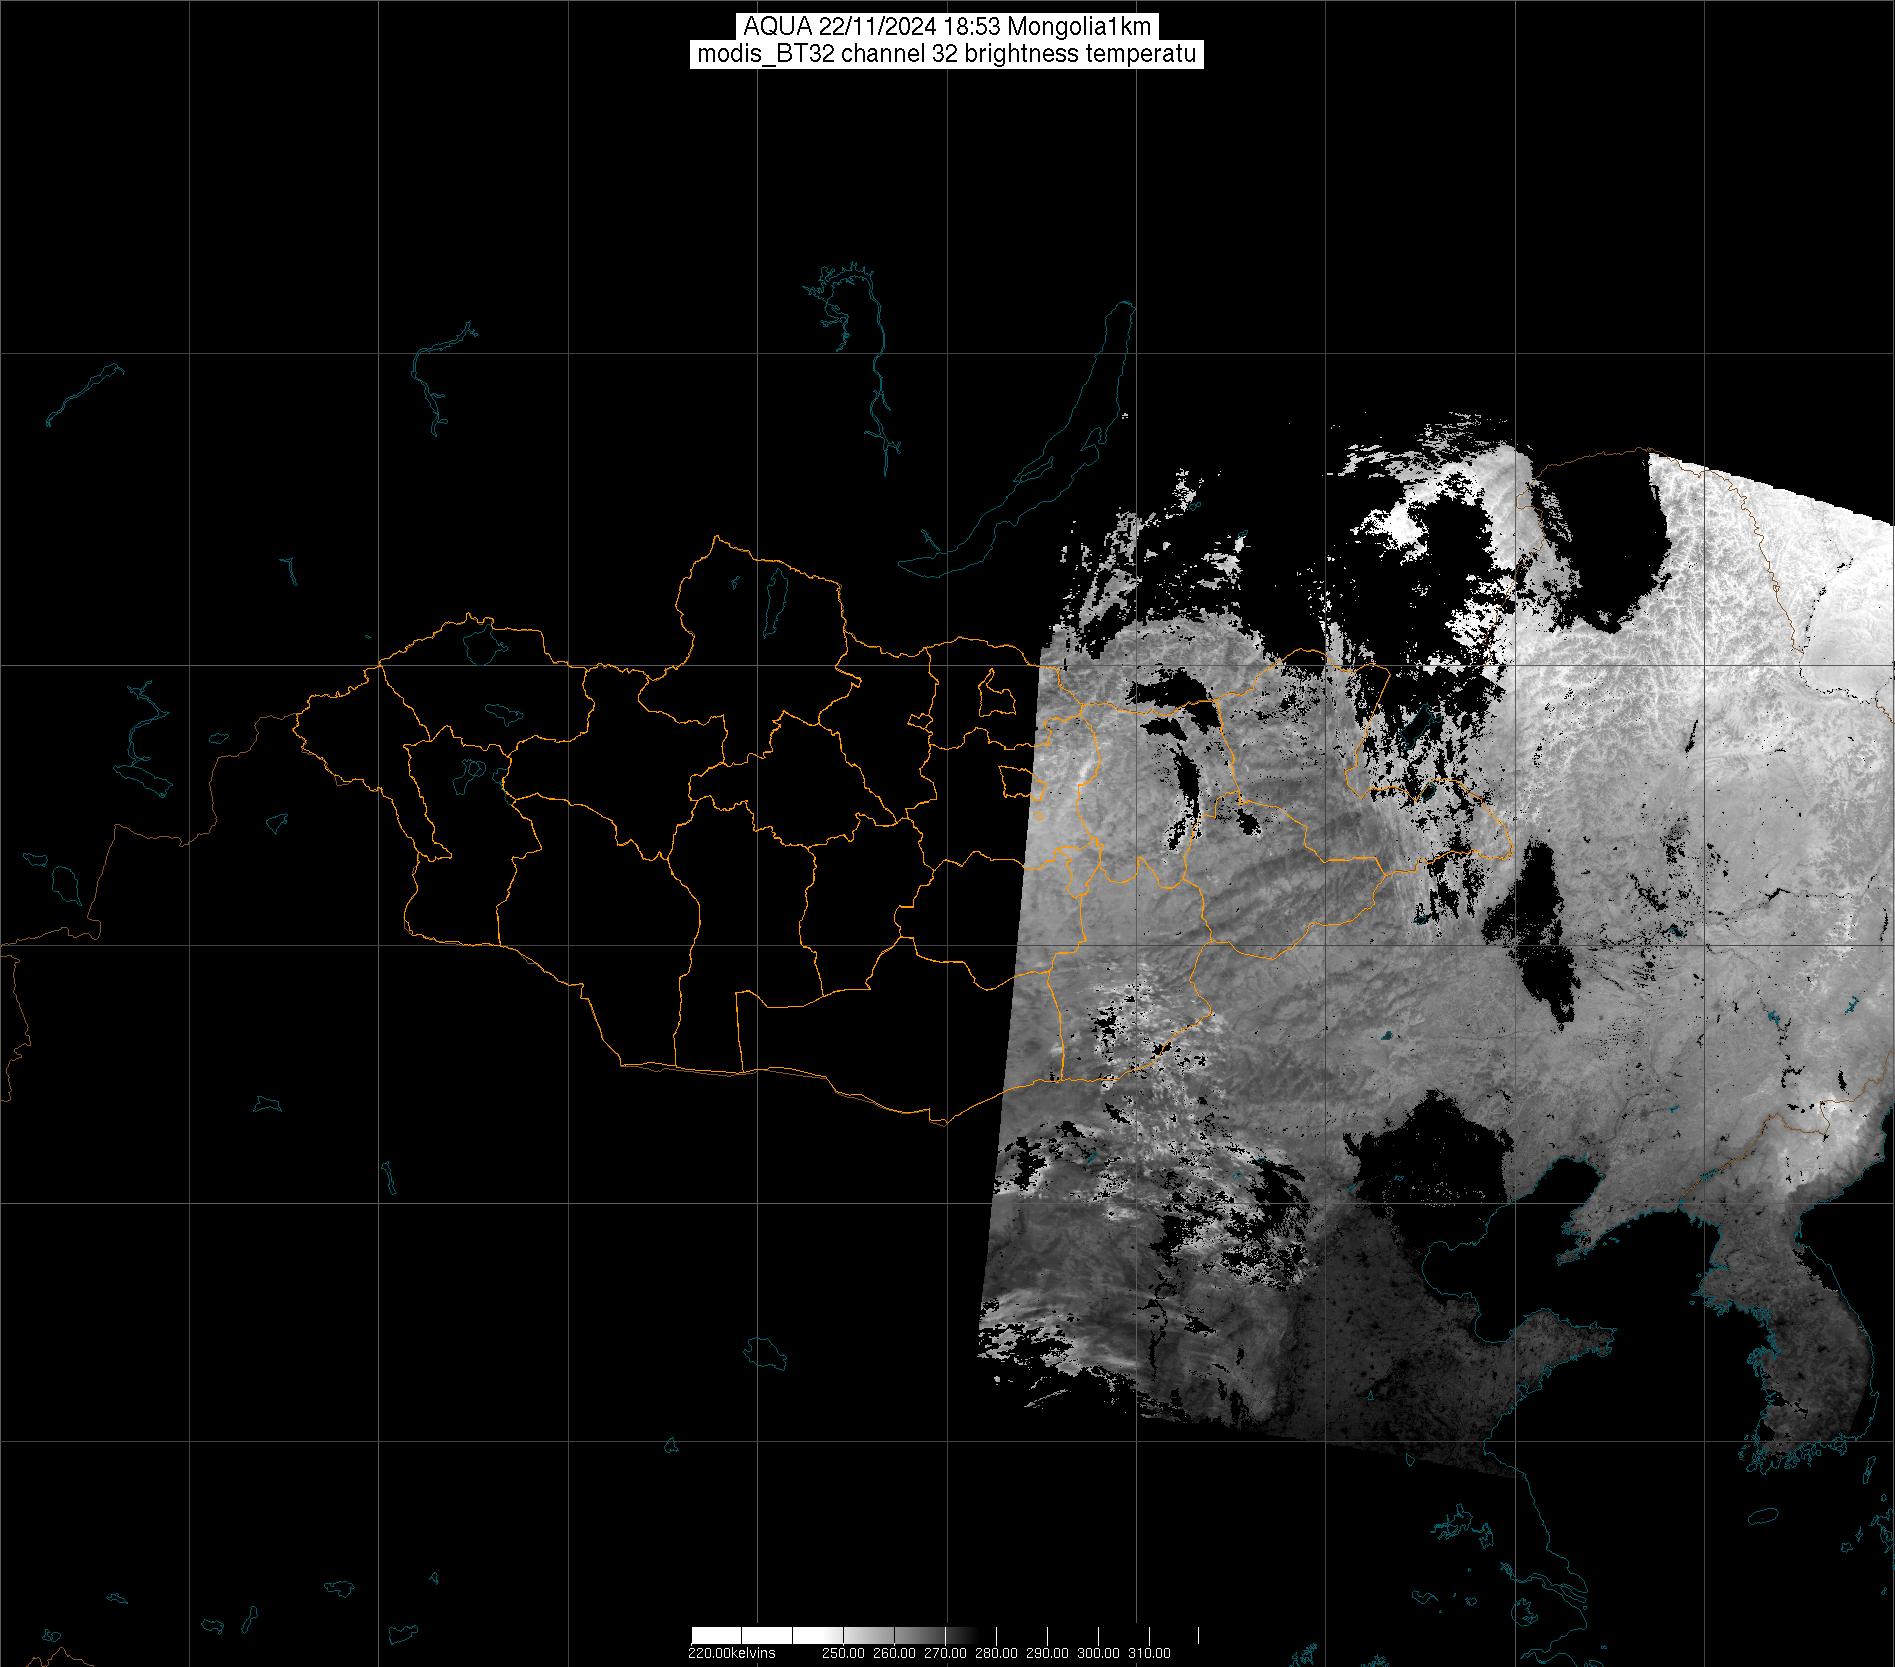Click the 300.00 temperature scale label
The width and height of the screenshot is (1895, 1667).
click(x=1098, y=1653)
